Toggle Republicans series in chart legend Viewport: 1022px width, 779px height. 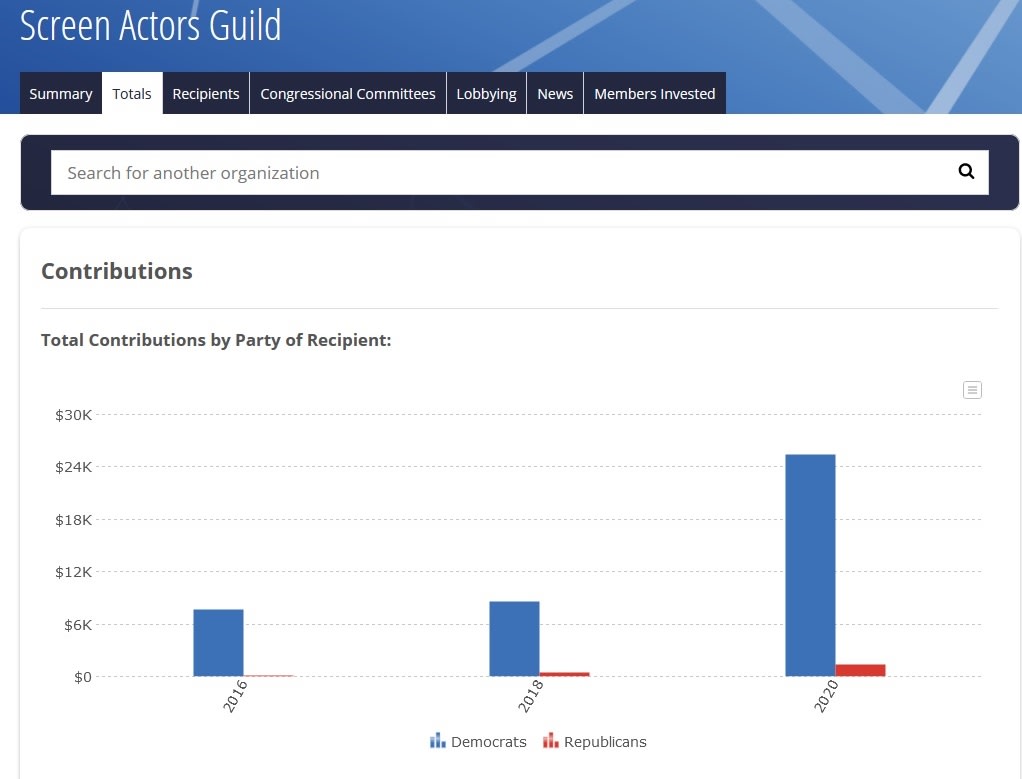(594, 741)
